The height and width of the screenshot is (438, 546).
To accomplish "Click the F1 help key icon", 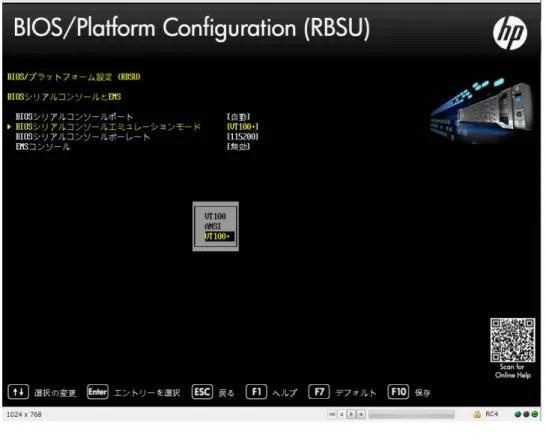I will (256, 392).
